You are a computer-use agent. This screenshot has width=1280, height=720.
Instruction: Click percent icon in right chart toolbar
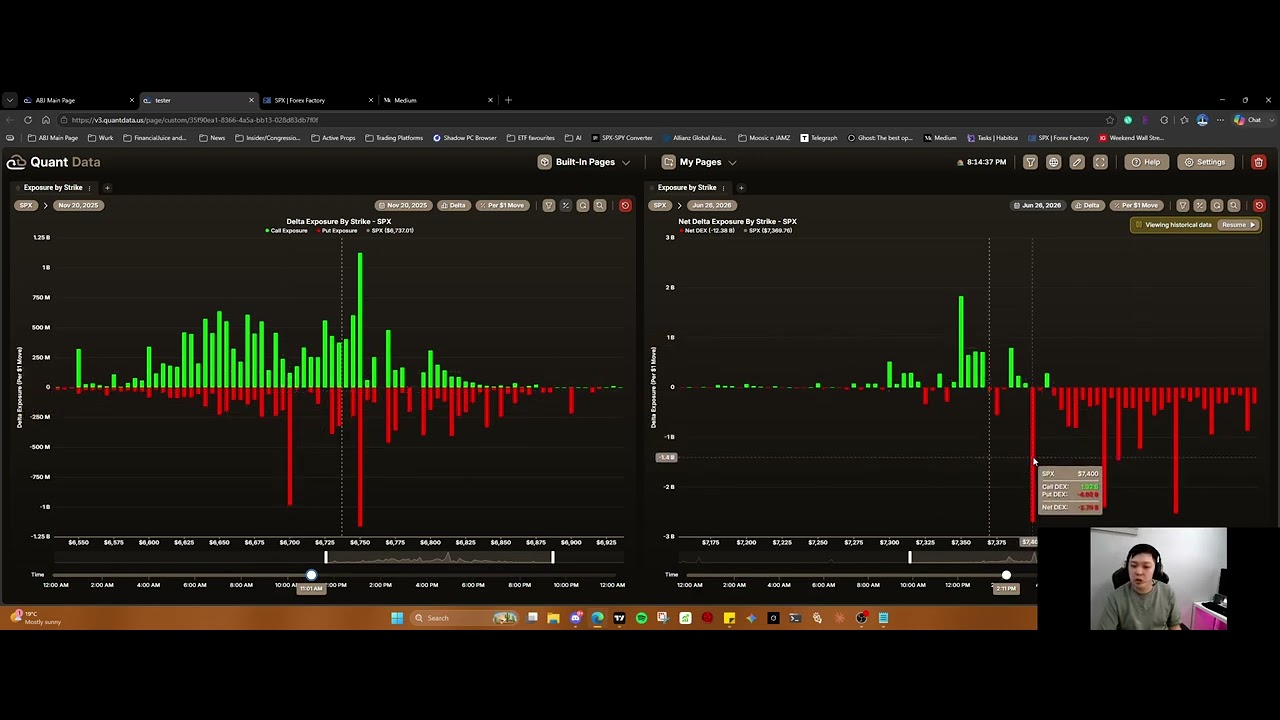1199,205
